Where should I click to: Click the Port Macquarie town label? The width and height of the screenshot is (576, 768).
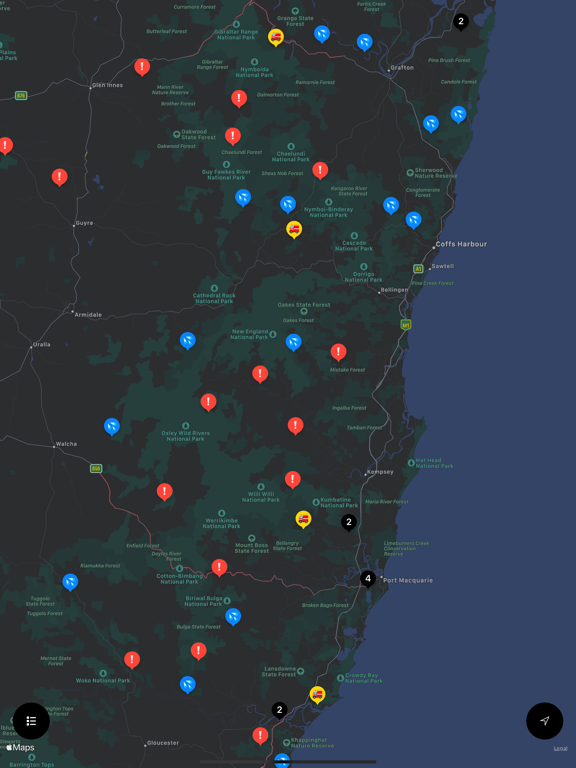coord(408,580)
